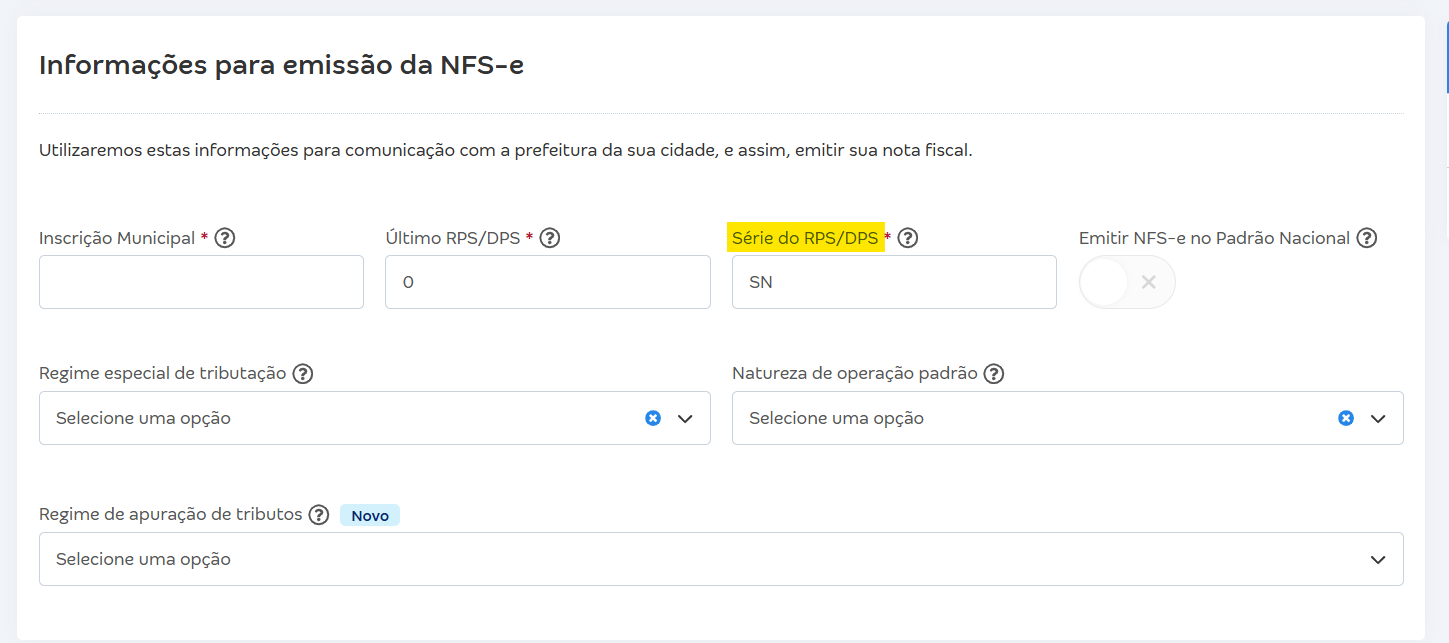Screen dimensions: 1449x643
Task: Enable Emitir NFS-e no Padrão Nacional
Action: [x=1127, y=282]
